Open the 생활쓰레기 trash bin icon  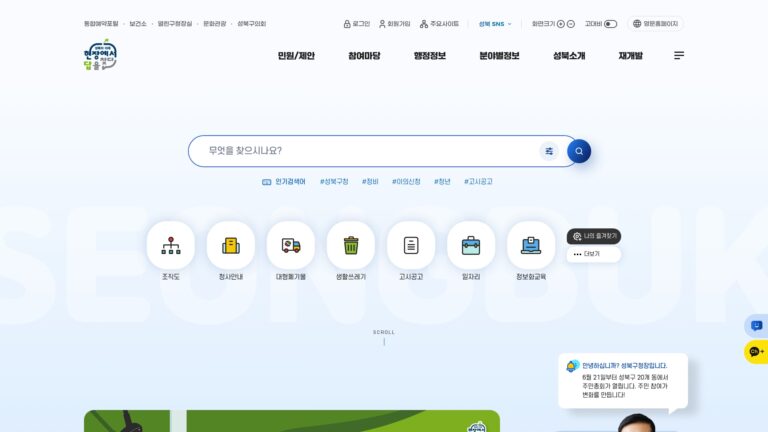click(x=351, y=245)
